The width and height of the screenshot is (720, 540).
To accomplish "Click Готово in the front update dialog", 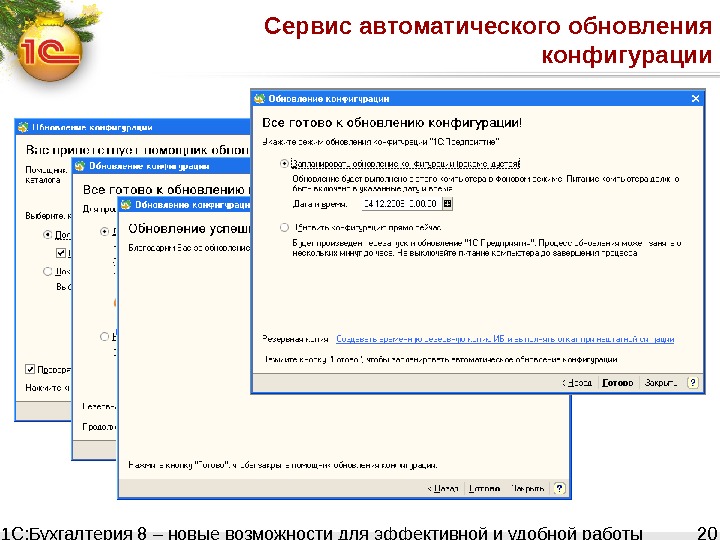I will [618, 382].
